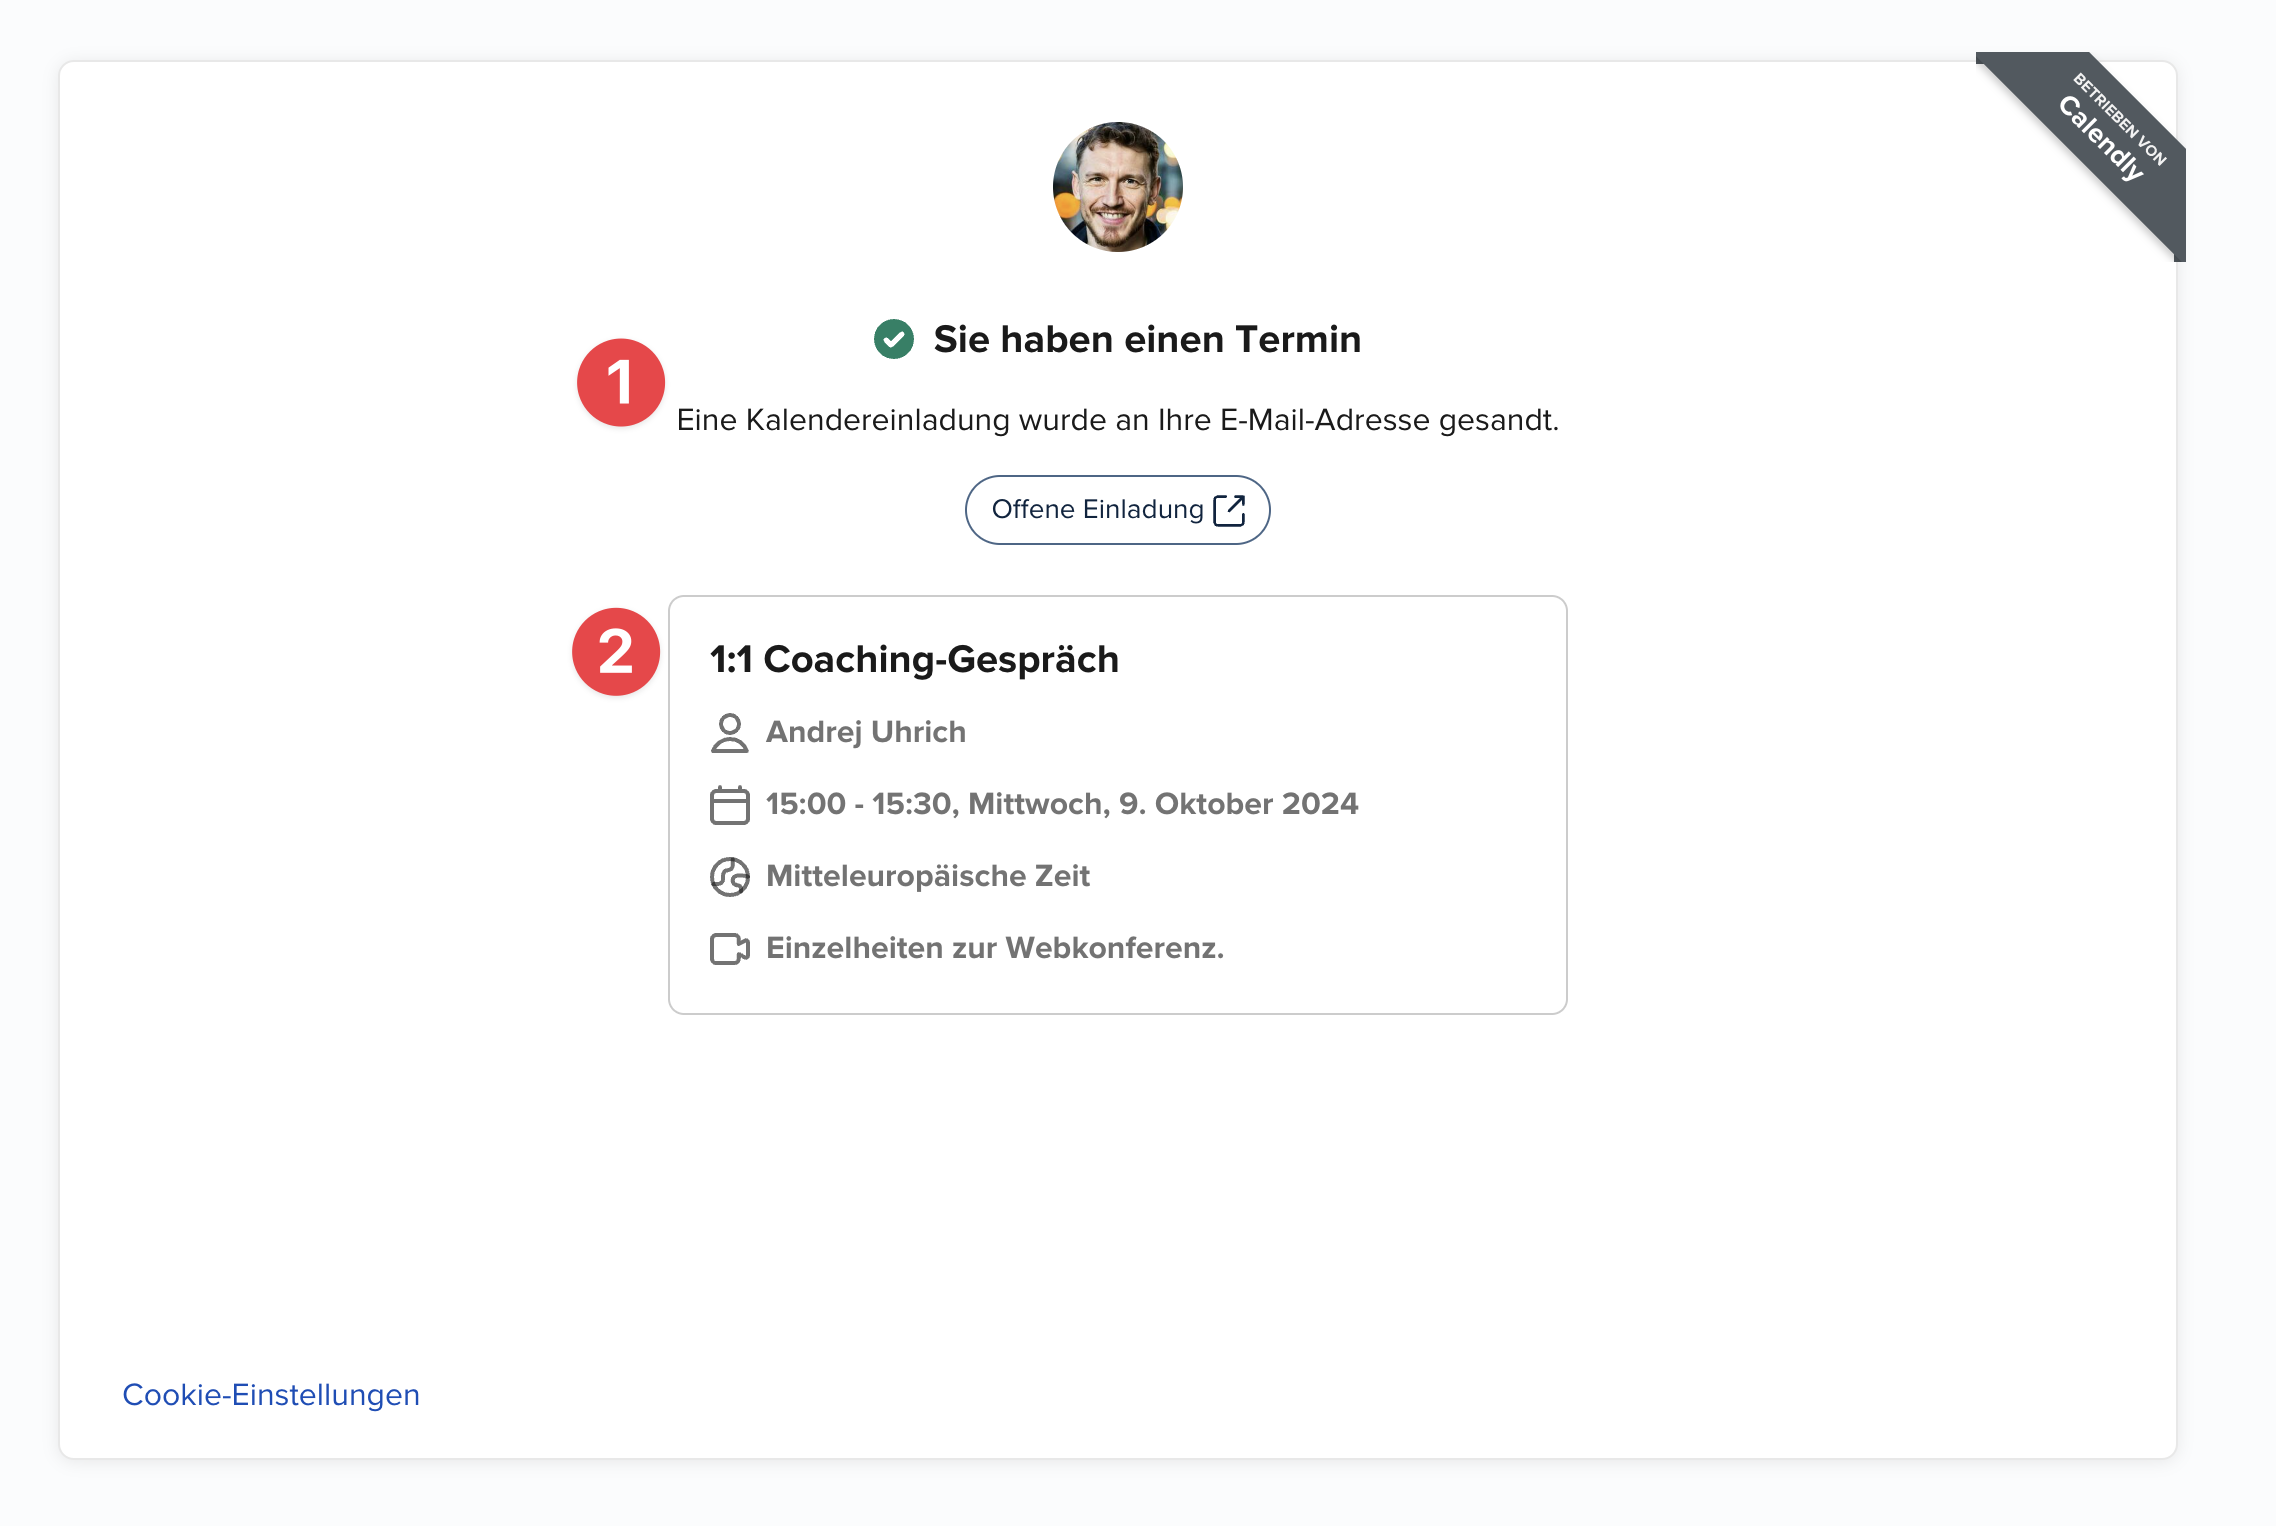Click the host profile photo

[x=1117, y=187]
